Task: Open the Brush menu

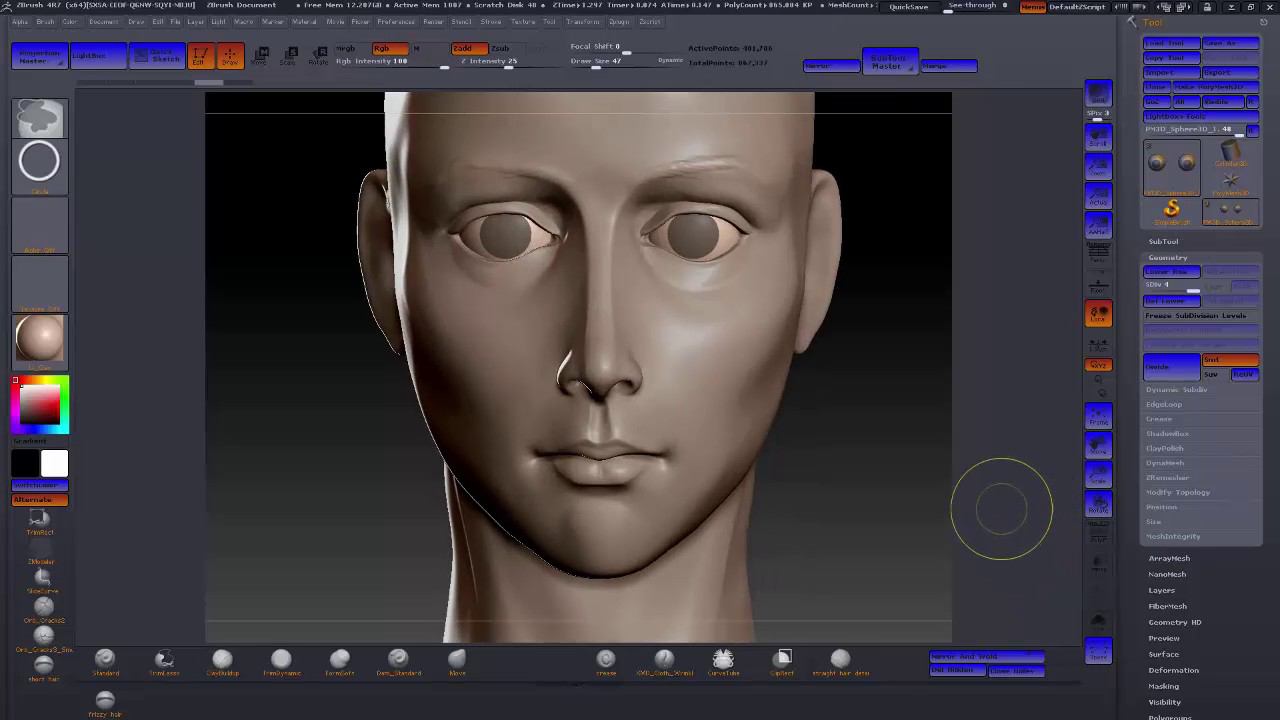Action: click(45, 21)
